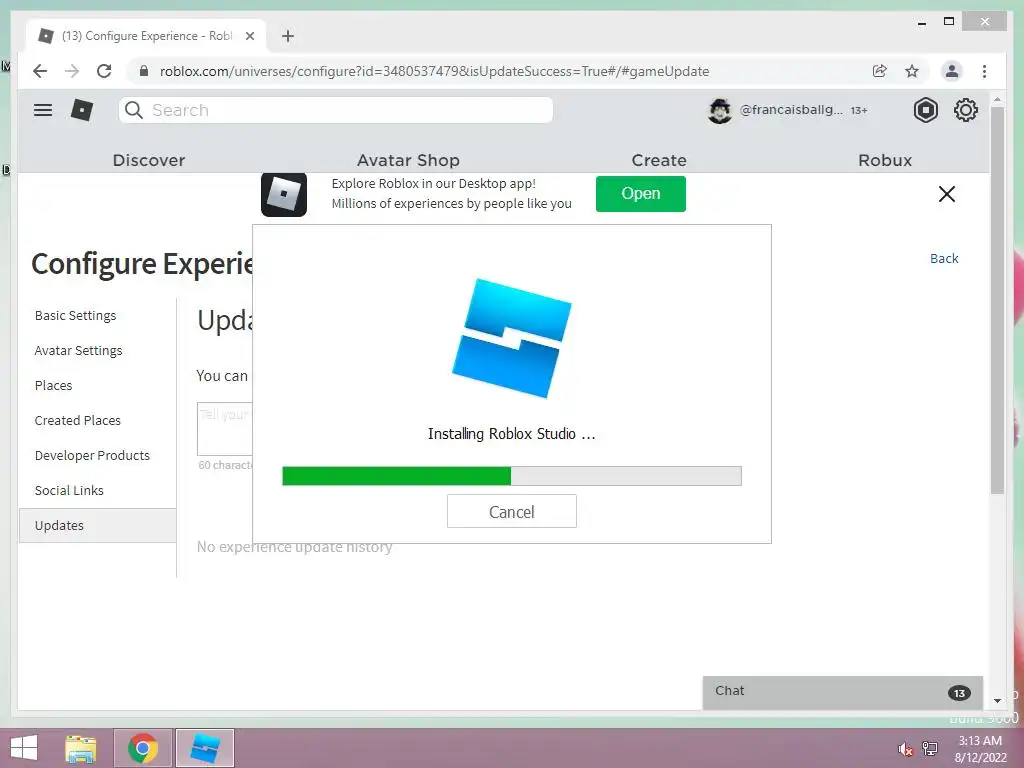Cancel the Roblox Studio installation
Viewport: 1024px width, 768px height.
511,511
